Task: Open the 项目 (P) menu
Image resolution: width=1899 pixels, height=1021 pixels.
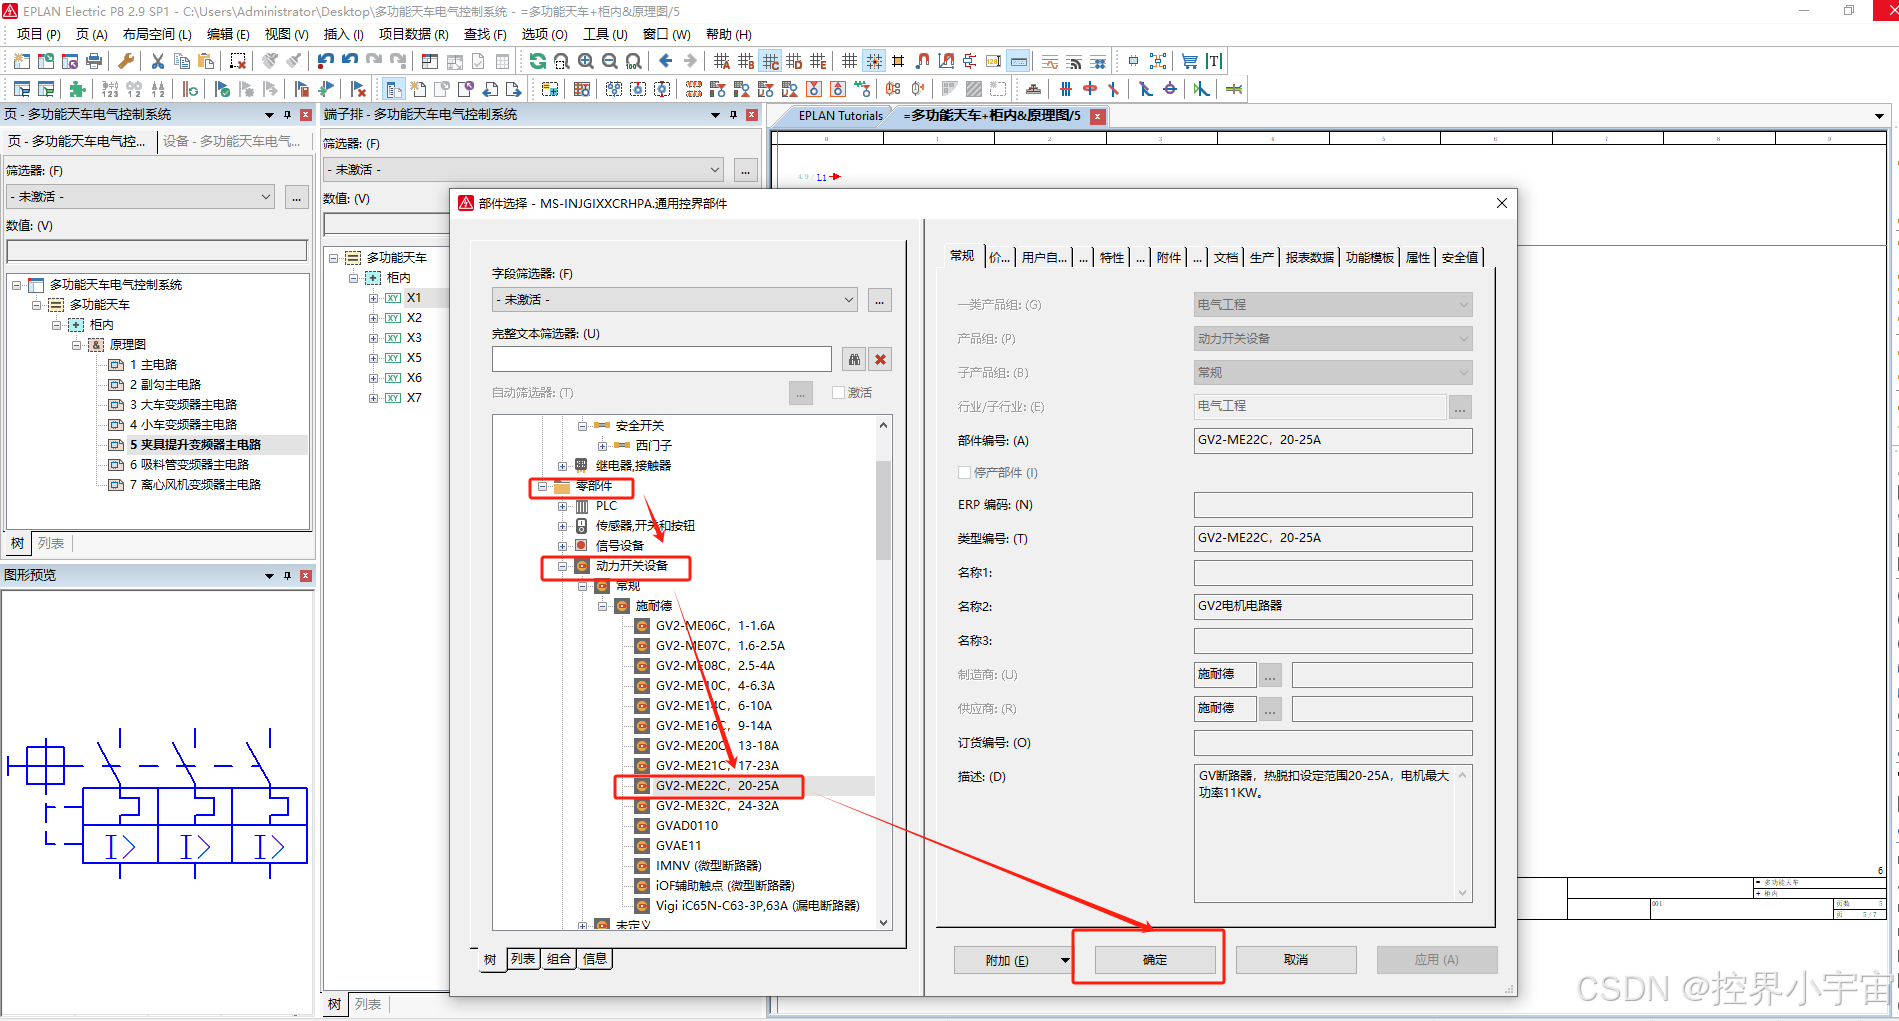Action: pyautogui.click(x=38, y=34)
